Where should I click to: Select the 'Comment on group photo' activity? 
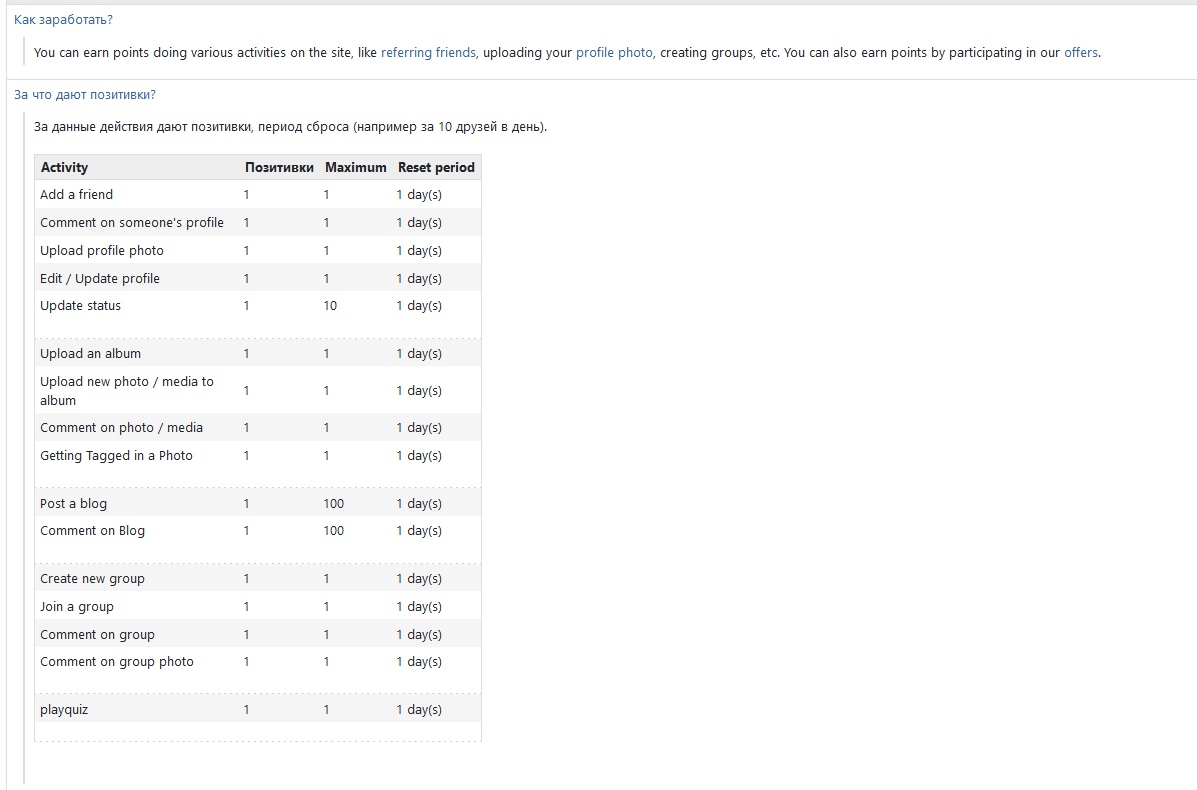[117, 662]
